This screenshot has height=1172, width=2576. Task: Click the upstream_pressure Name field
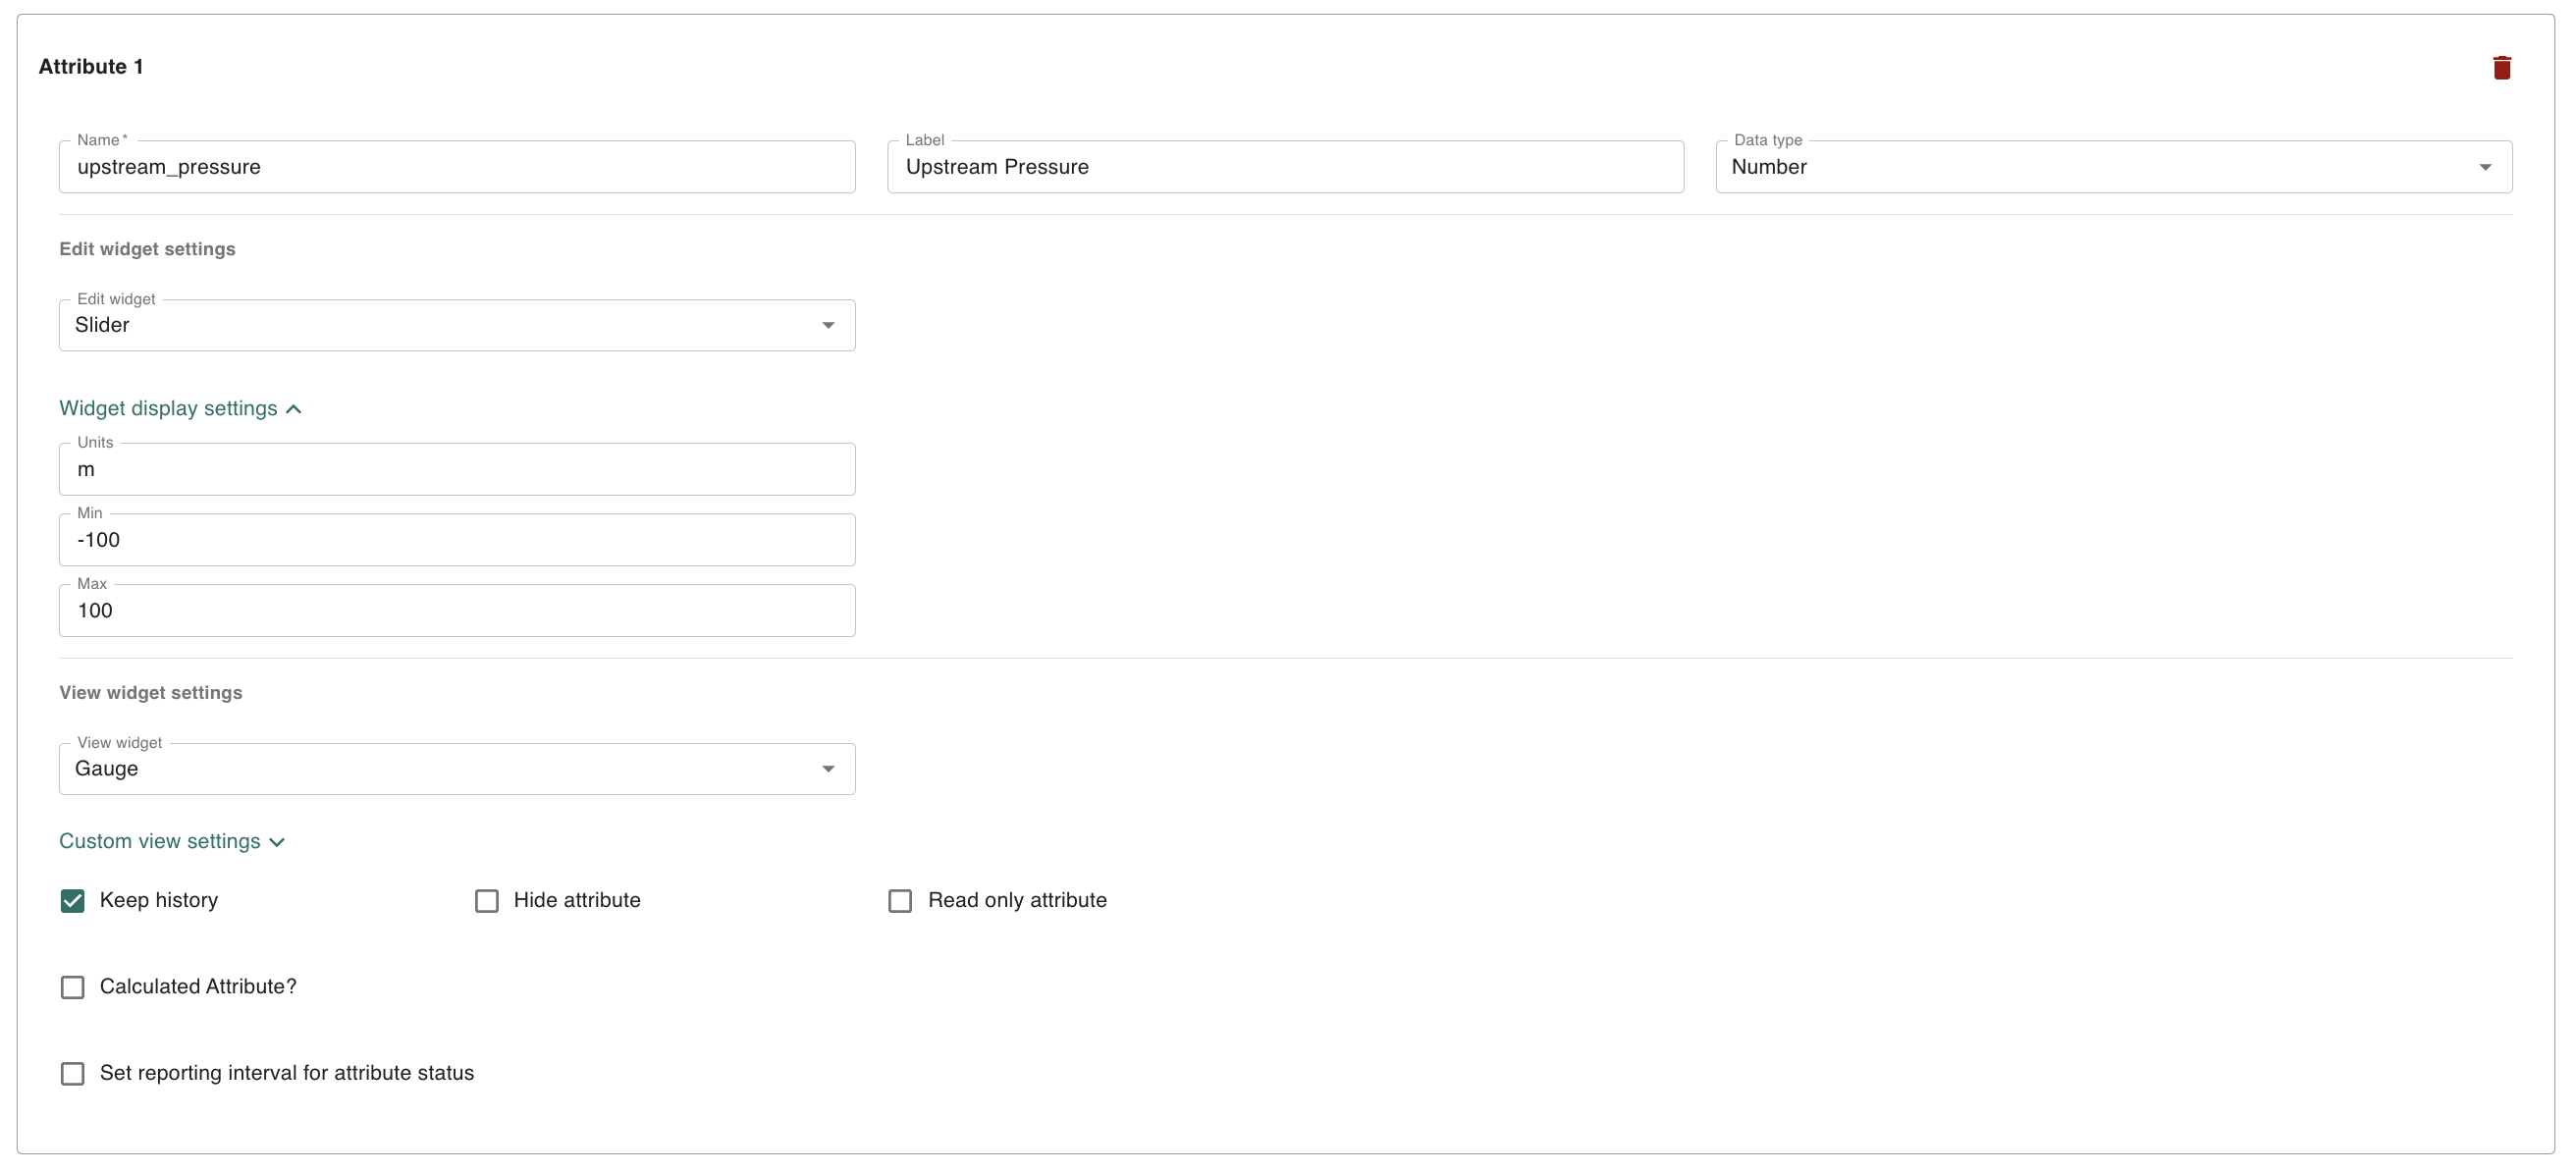point(456,167)
